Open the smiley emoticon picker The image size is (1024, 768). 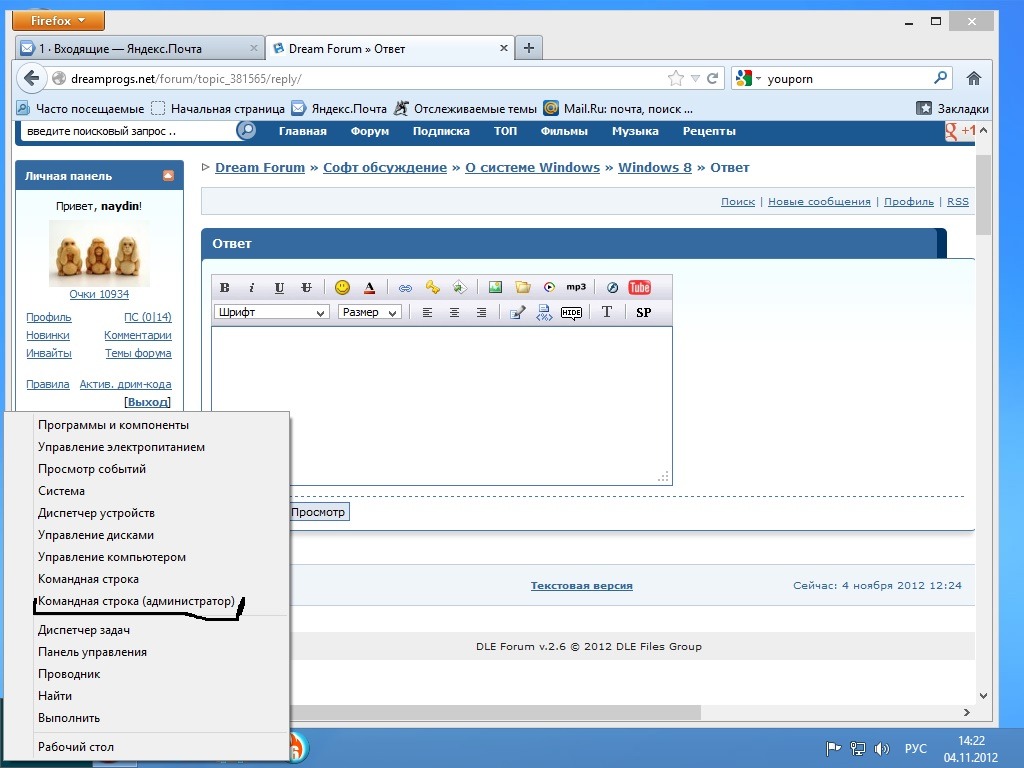click(342, 288)
